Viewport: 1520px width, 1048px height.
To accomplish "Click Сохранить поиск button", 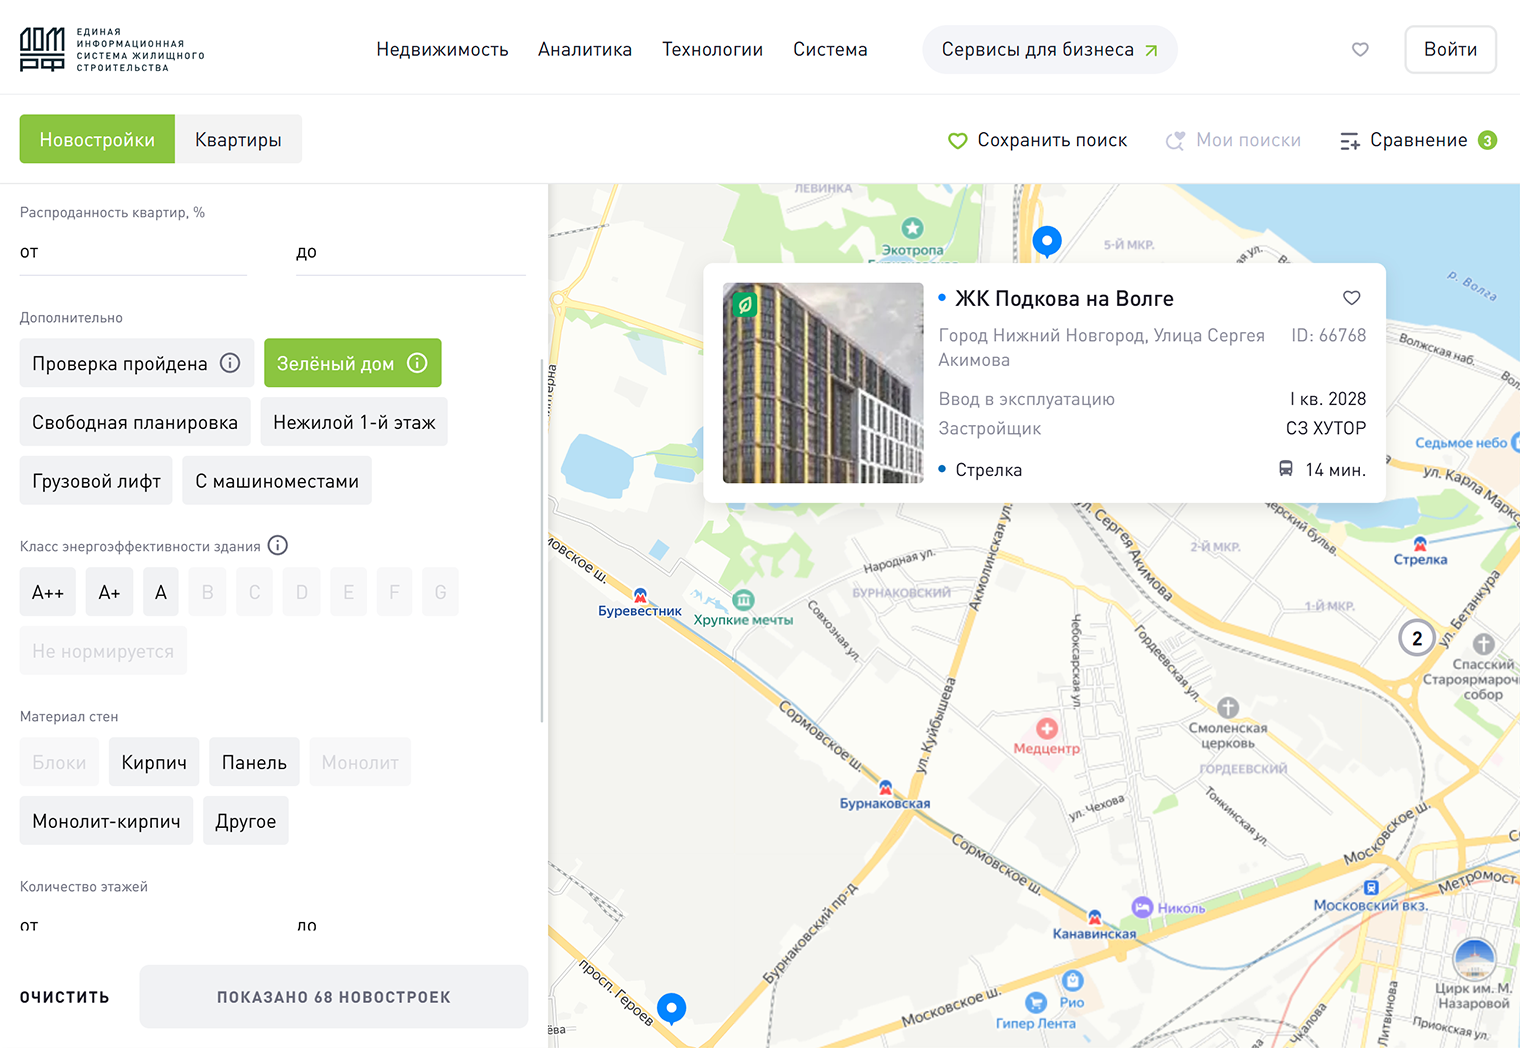I will click(1037, 140).
